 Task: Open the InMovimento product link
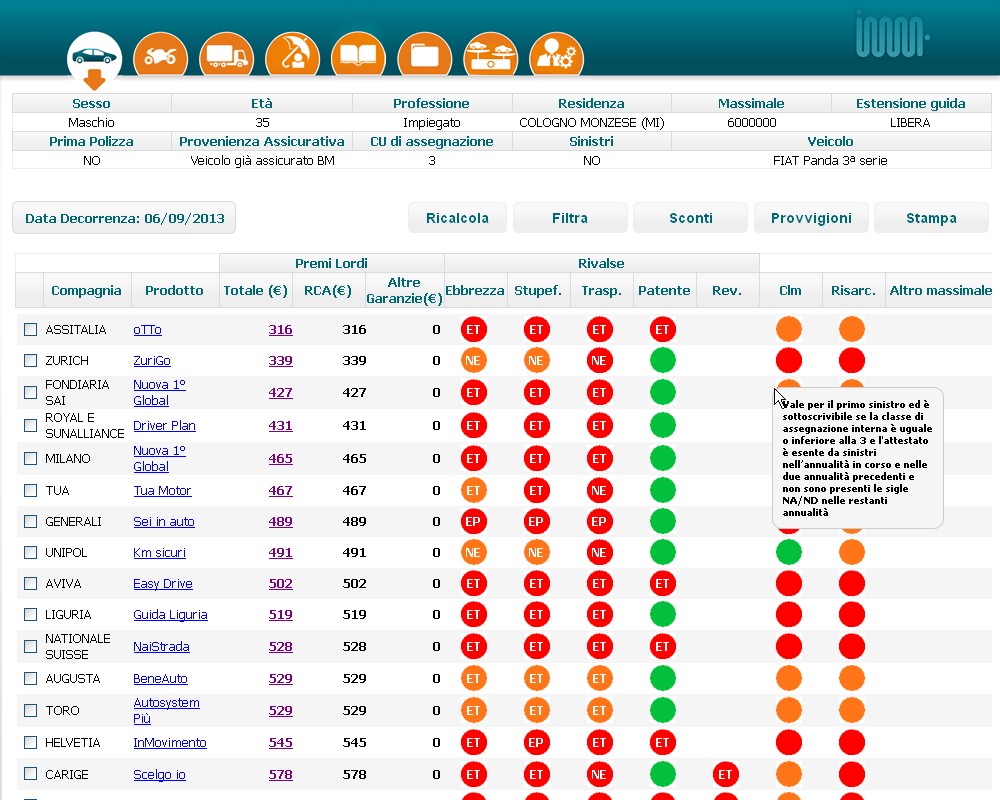[x=170, y=743]
